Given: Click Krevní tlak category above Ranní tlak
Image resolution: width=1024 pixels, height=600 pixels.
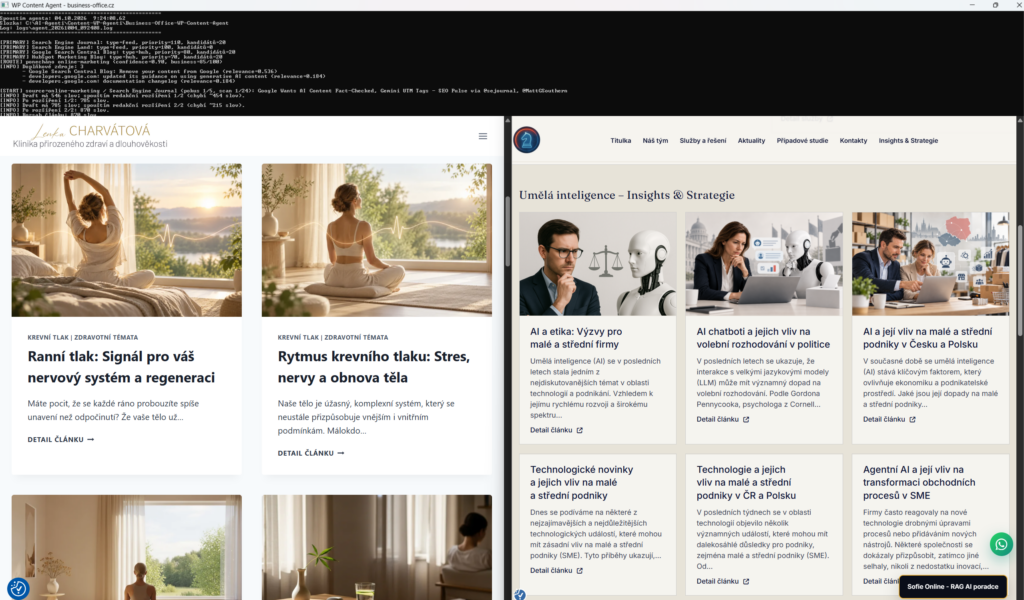Looking at the screenshot, I should point(47,338).
